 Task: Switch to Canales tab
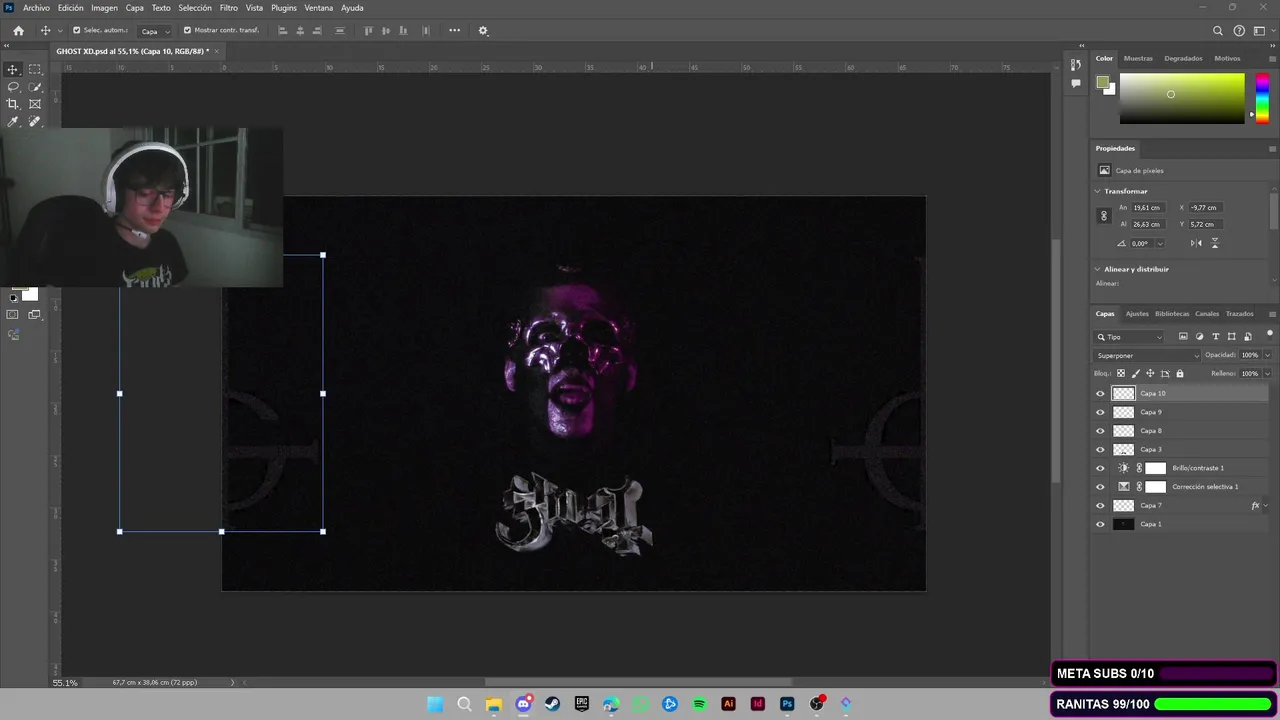pyautogui.click(x=1207, y=314)
